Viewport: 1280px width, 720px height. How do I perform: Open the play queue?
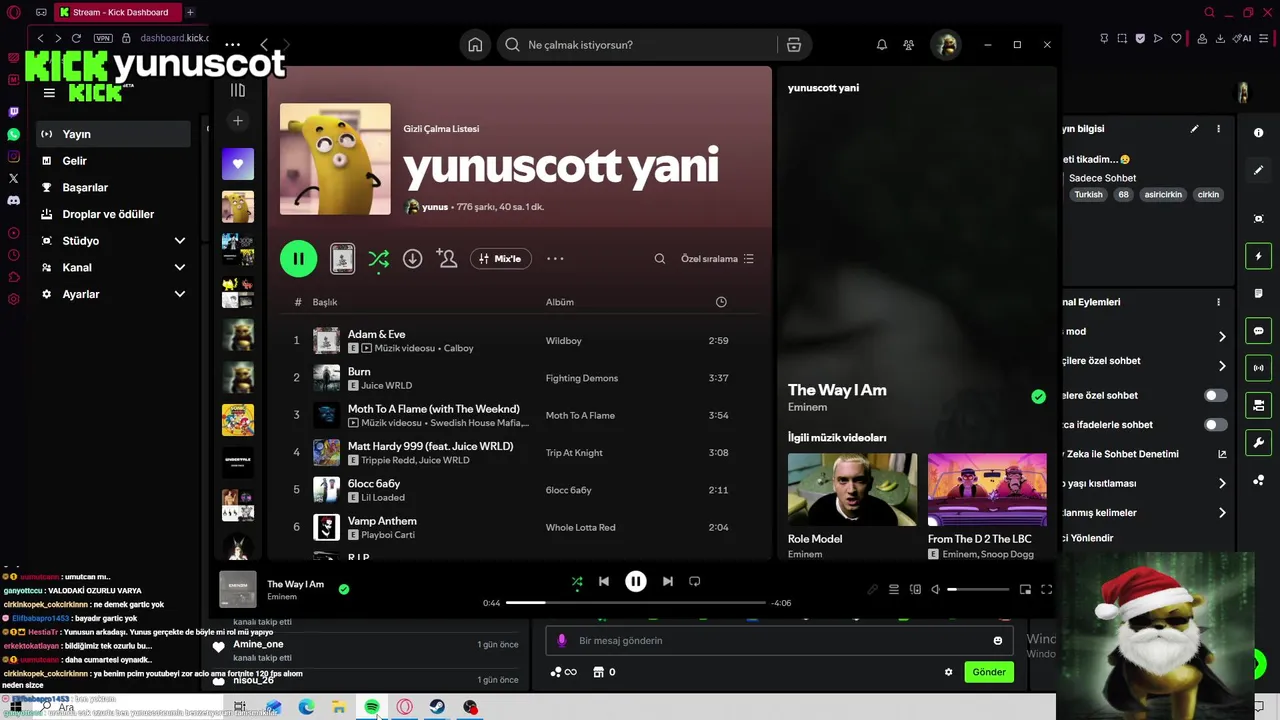[x=894, y=590]
